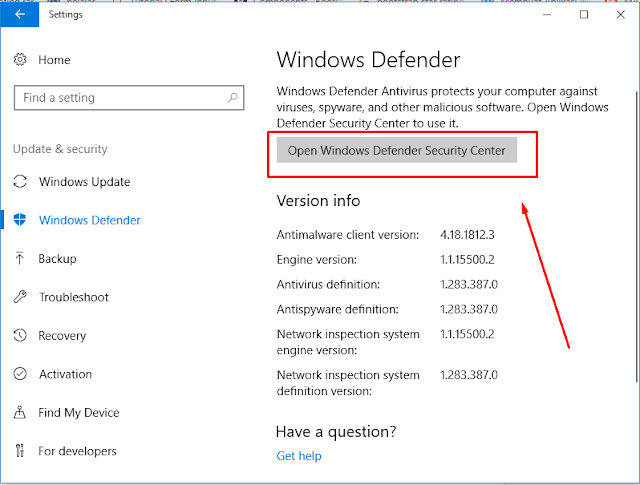Click the Windows Defender shield icon

pos(20,220)
